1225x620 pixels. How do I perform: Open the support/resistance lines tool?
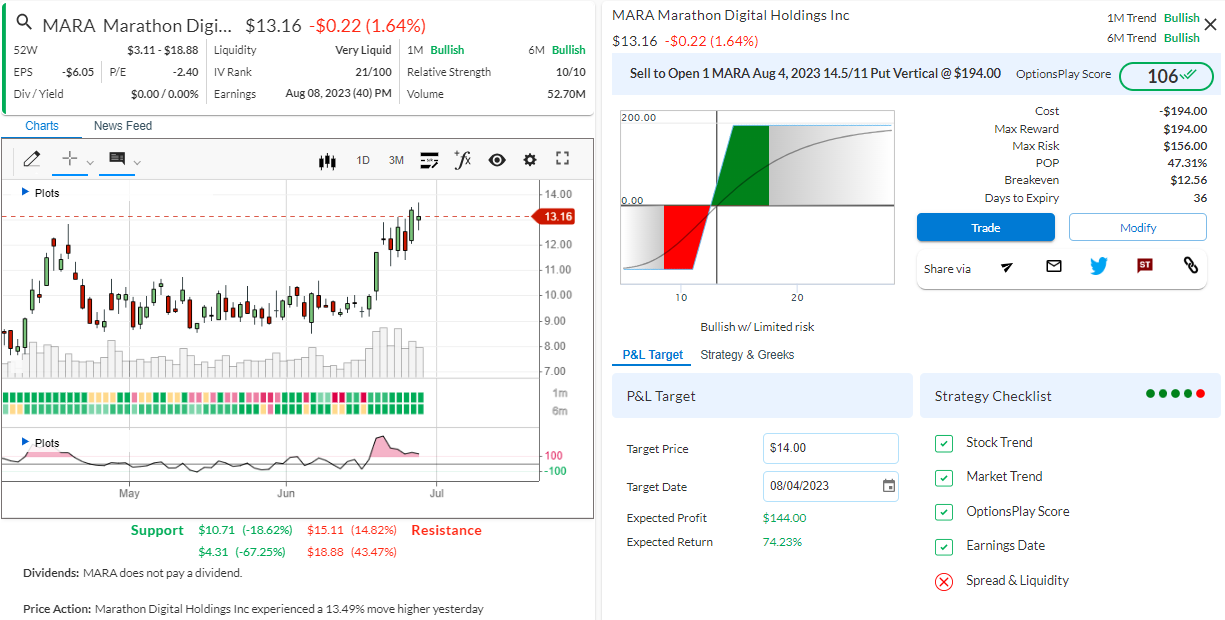coord(429,160)
